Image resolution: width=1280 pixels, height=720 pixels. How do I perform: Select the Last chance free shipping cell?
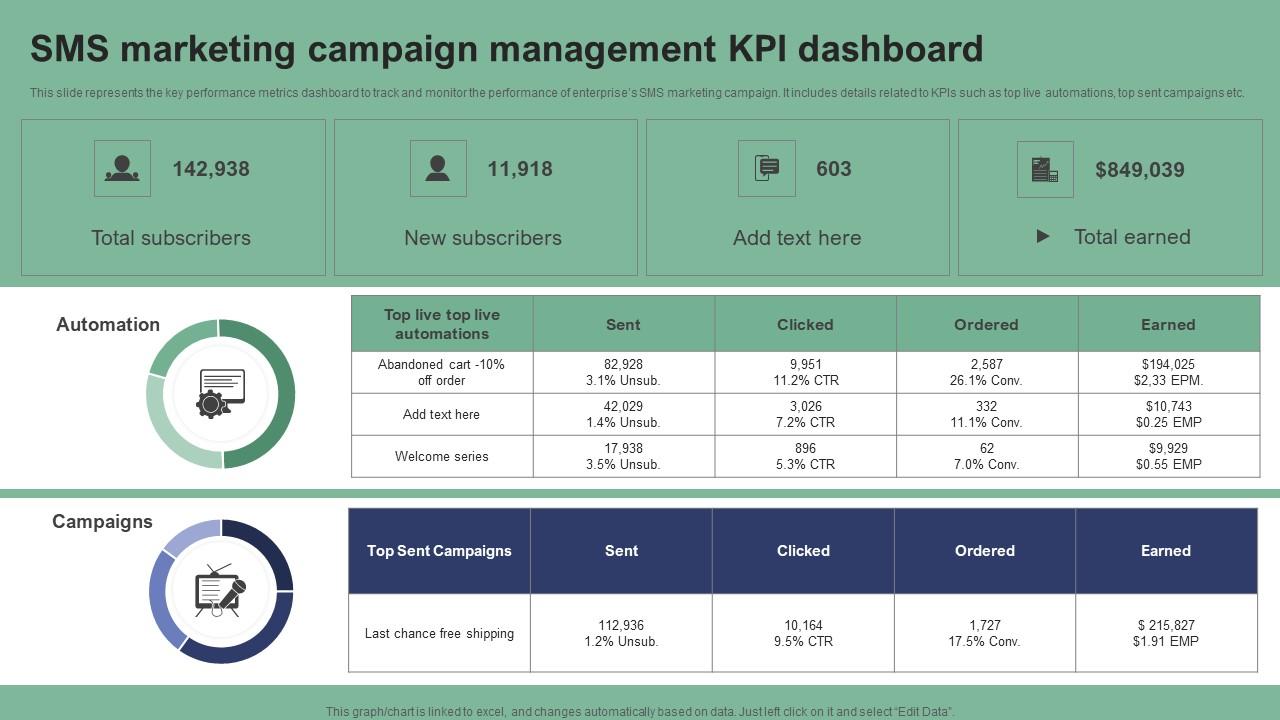point(439,633)
